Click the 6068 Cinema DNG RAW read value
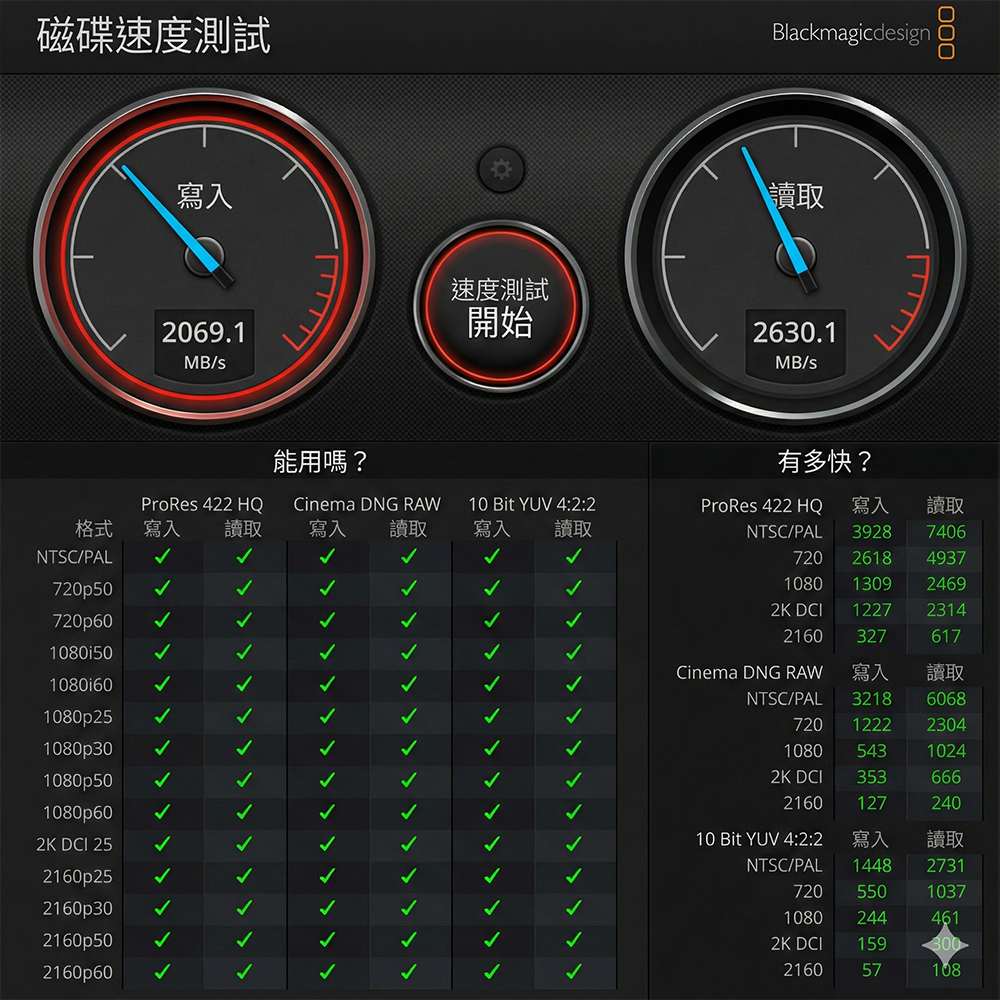 (945, 699)
